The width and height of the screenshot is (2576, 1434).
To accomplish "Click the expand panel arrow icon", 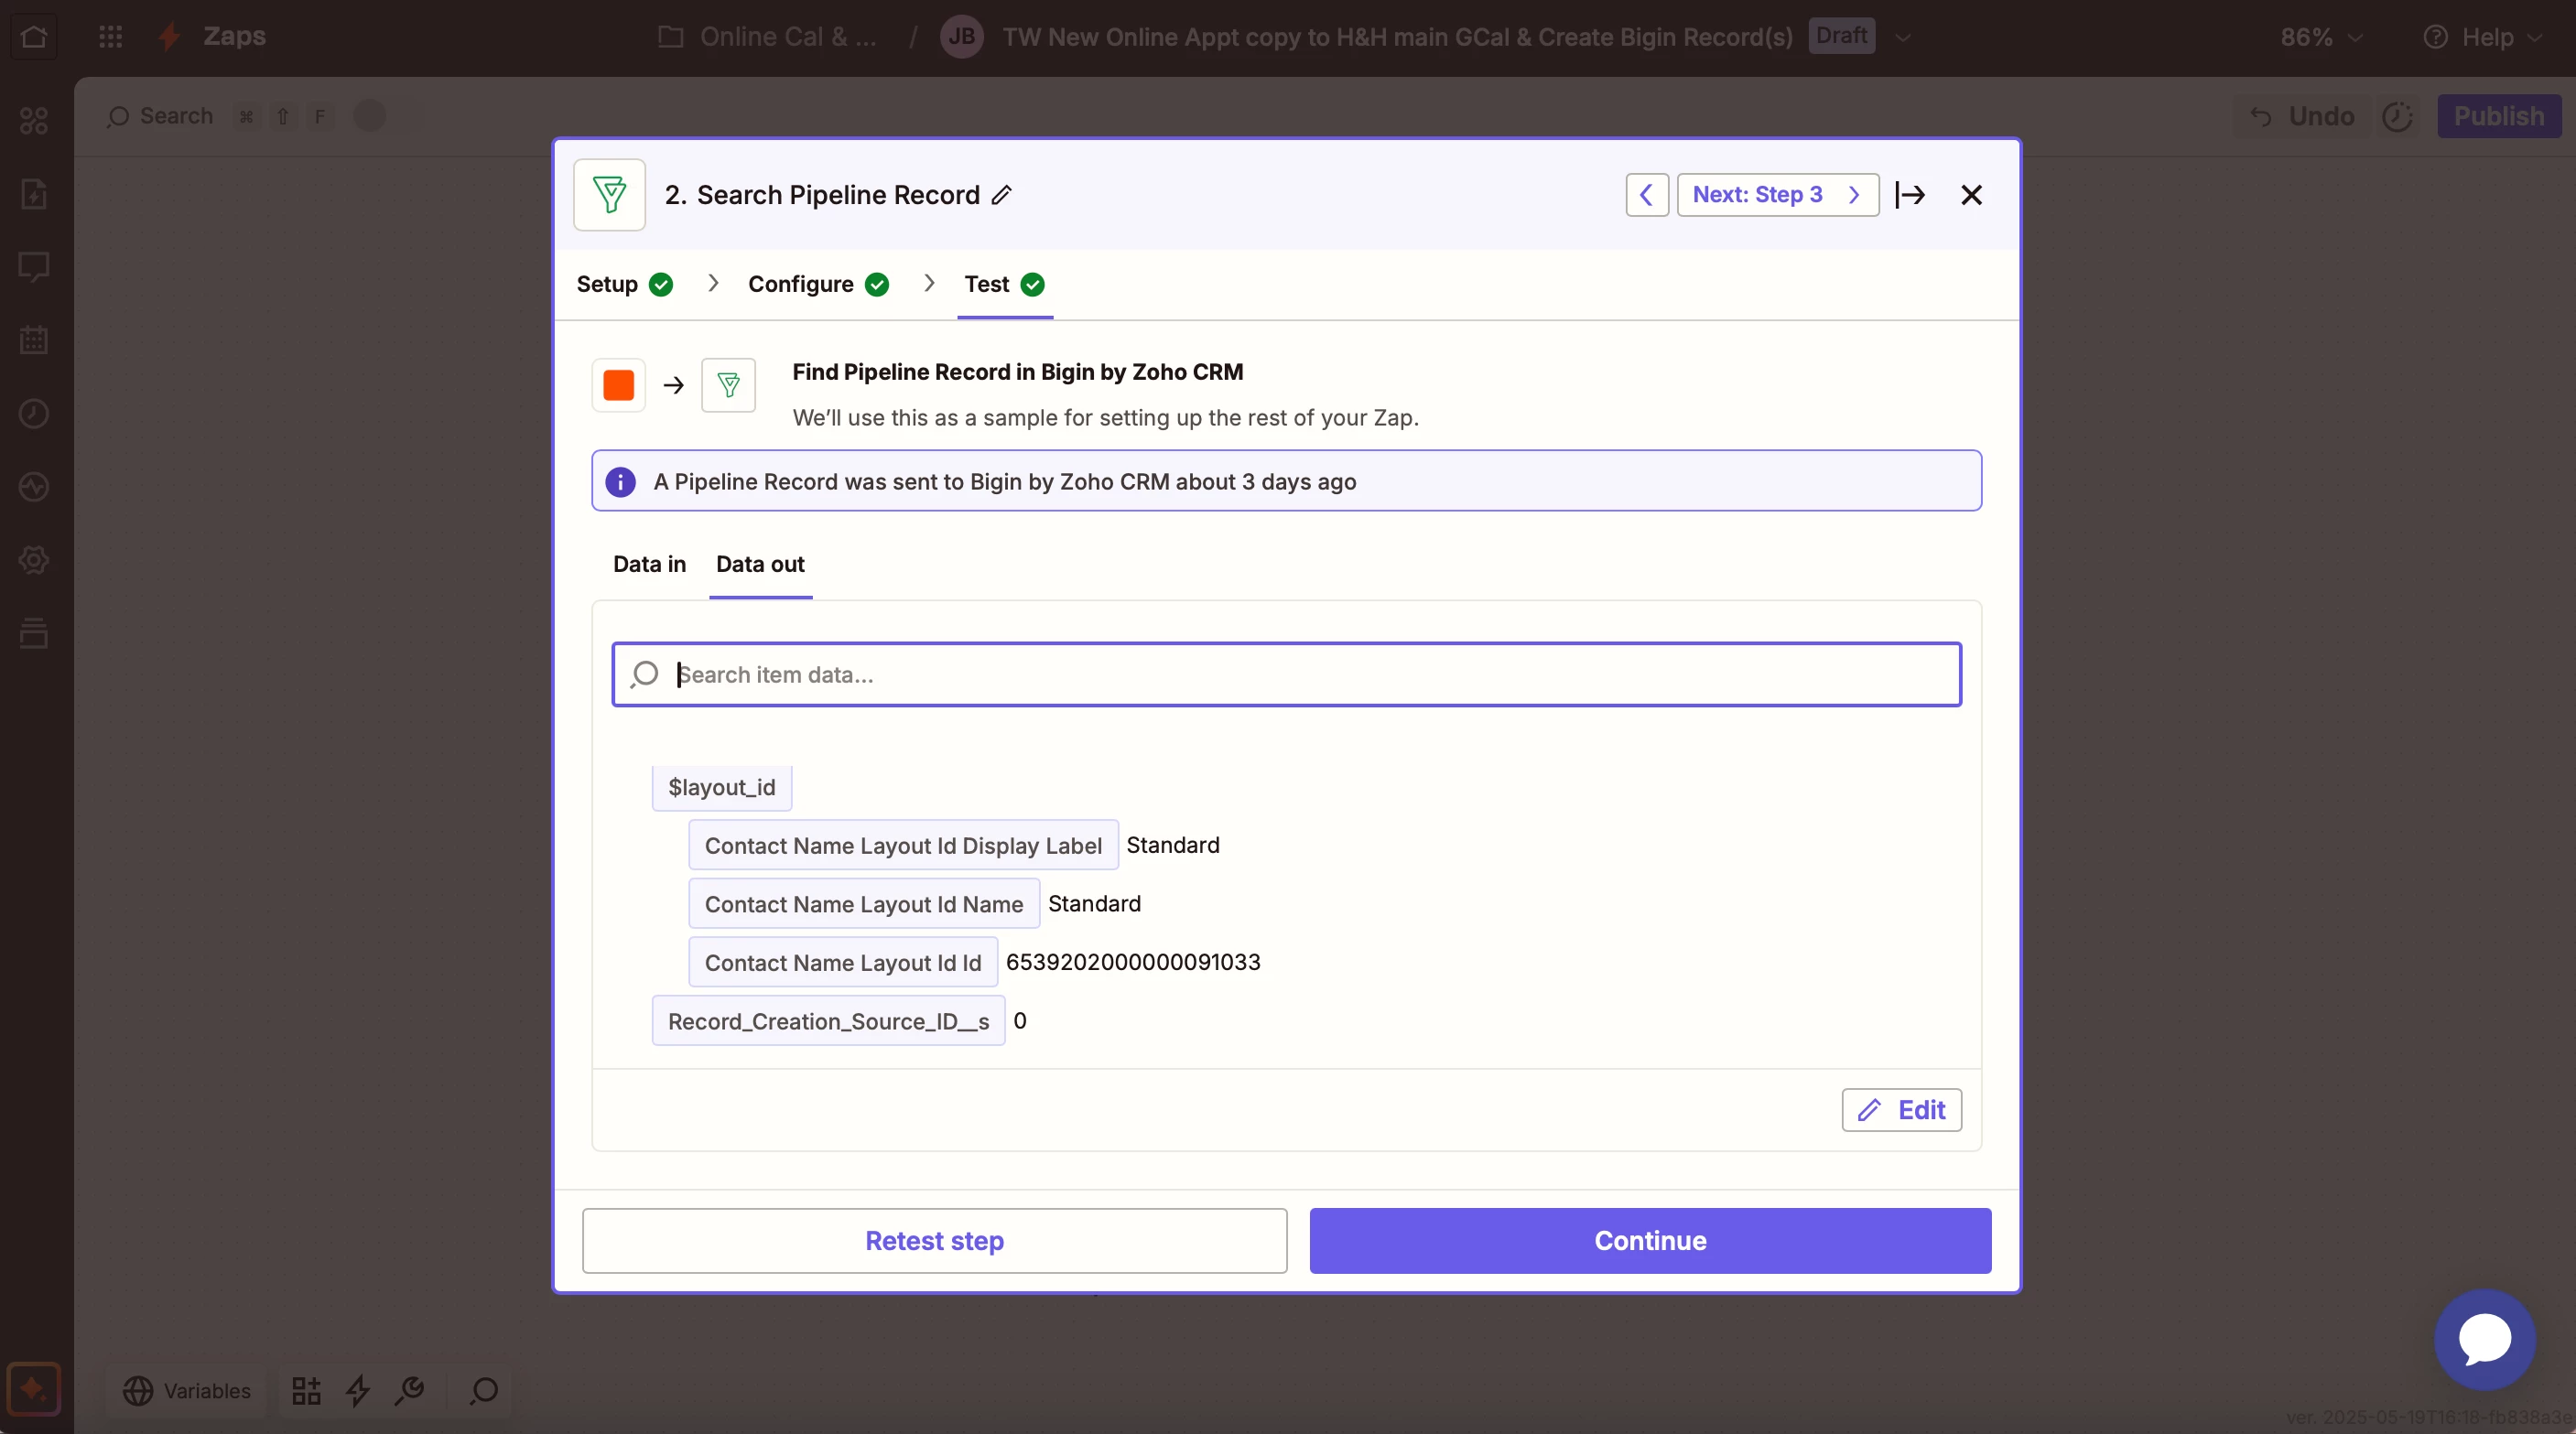I will [1910, 195].
